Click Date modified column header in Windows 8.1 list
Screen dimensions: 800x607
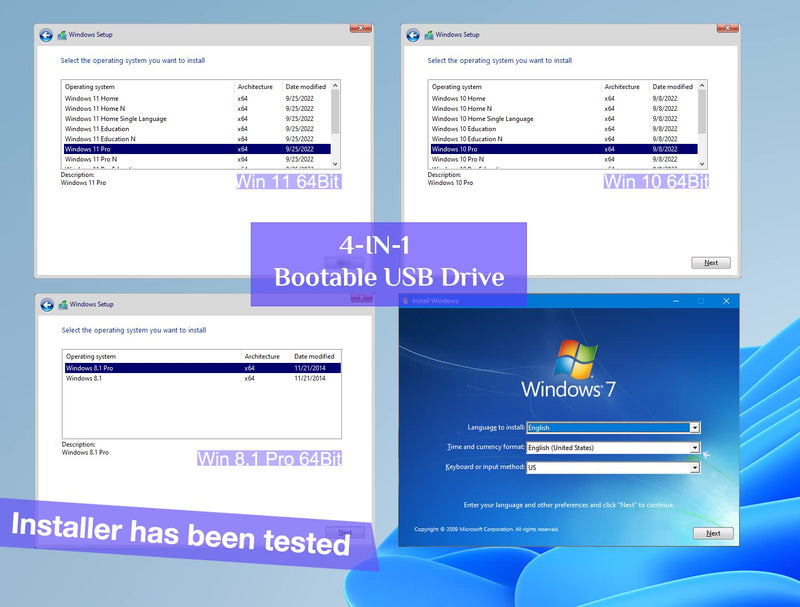(x=315, y=357)
